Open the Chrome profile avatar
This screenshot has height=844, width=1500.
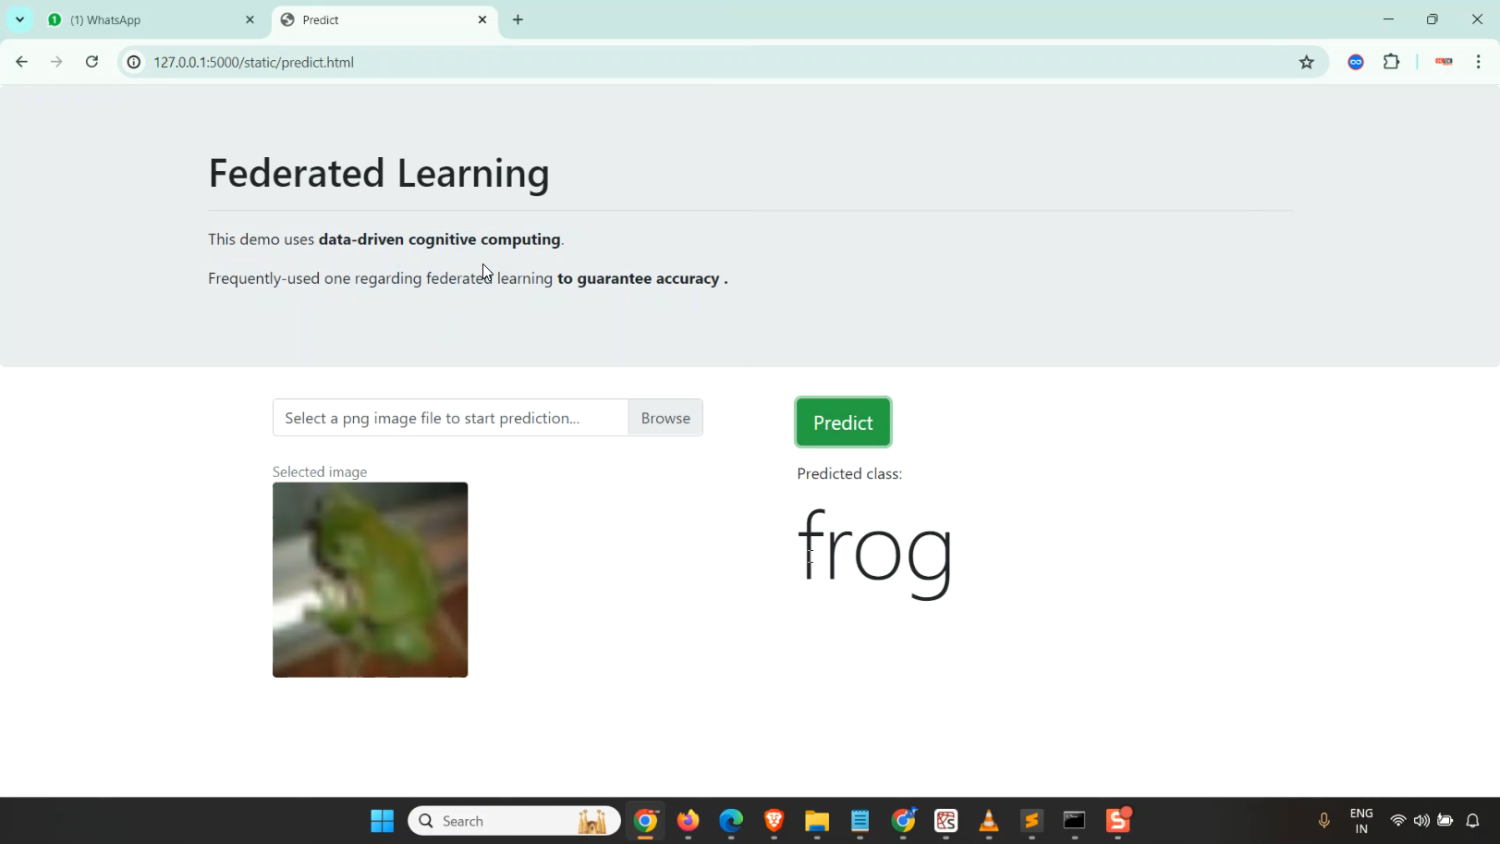click(1444, 62)
